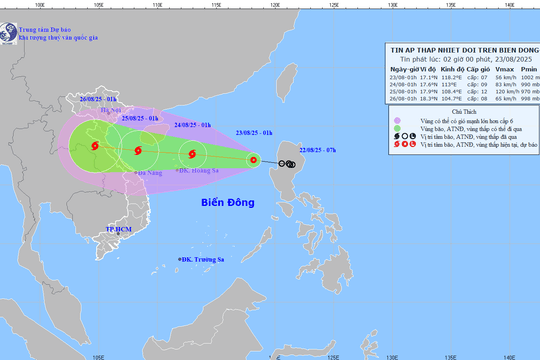Click the 'Pmin' column header
This screenshot has width=540, height=360.
point(529,69)
